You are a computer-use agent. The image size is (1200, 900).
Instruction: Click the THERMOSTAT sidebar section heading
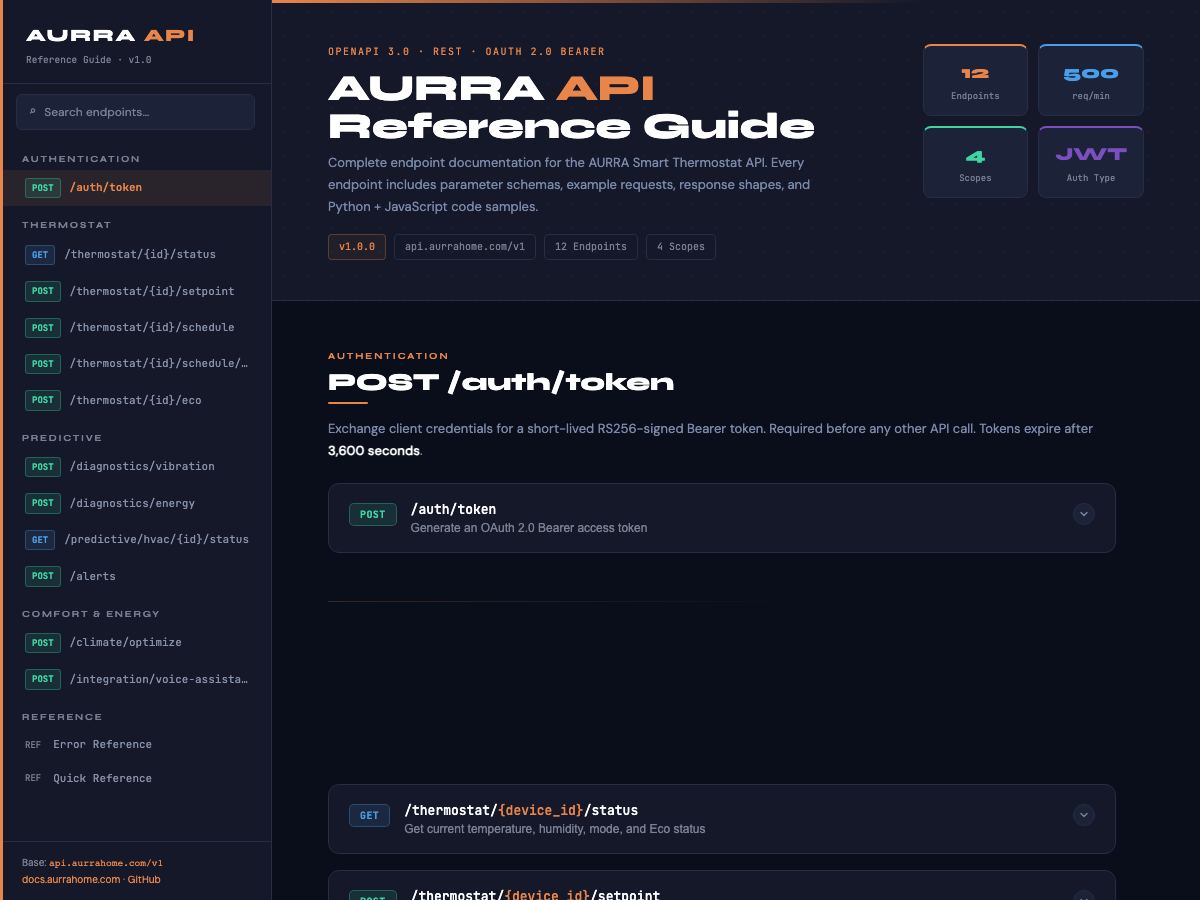[67, 225]
